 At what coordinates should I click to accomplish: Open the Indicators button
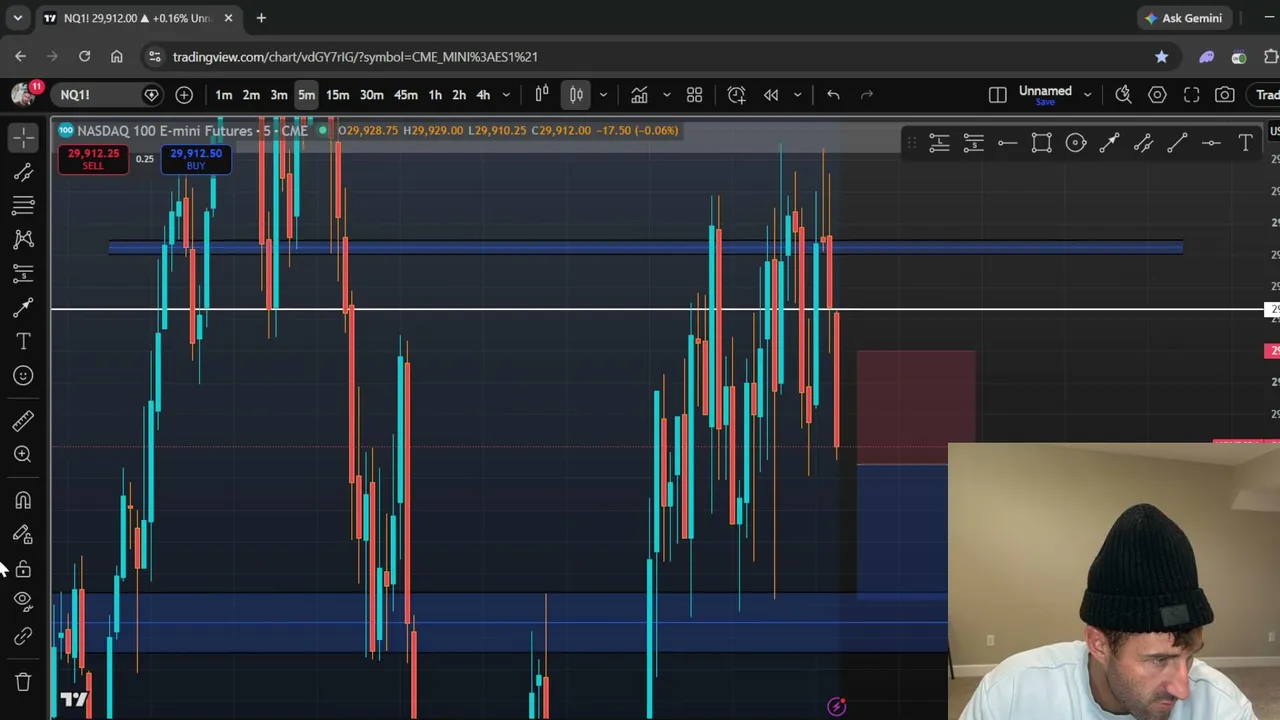[639, 95]
